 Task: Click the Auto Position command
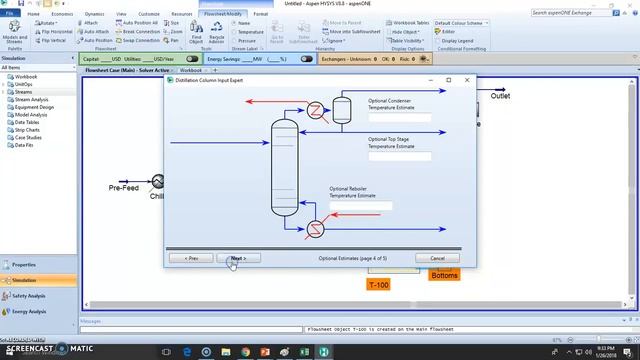[95, 40]
